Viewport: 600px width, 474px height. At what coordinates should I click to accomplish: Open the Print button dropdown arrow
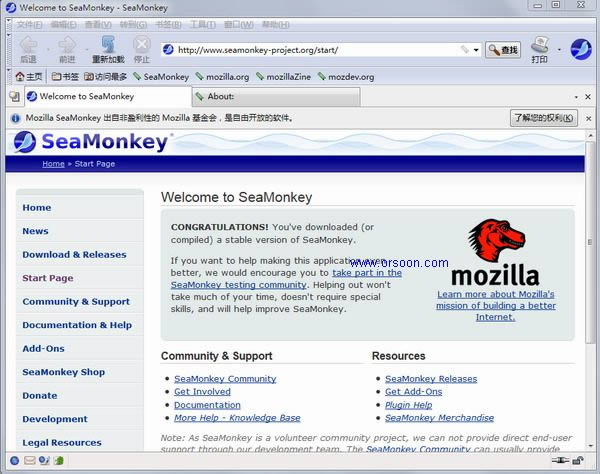557,49
